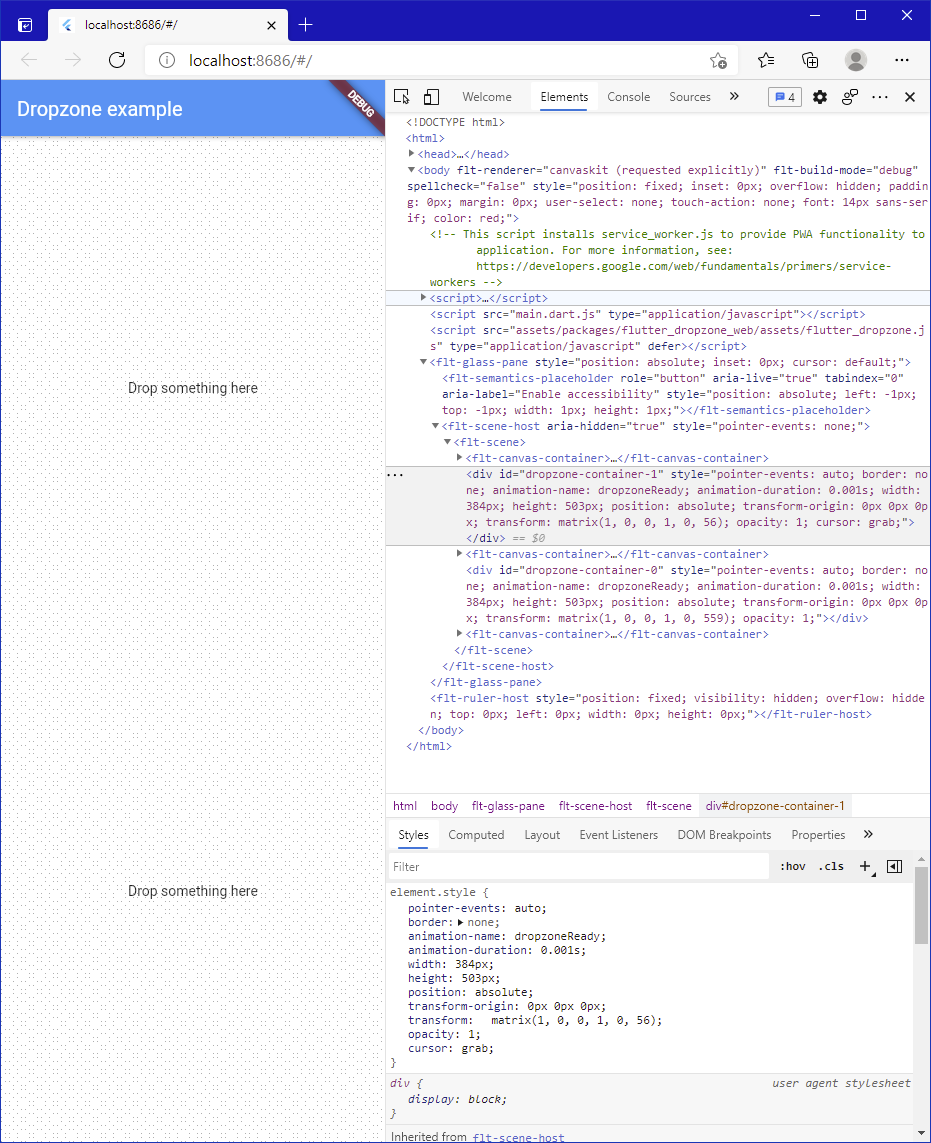
Task: Toggle the grey-out Styles pane icon
Action: click(x=894, y=866)
